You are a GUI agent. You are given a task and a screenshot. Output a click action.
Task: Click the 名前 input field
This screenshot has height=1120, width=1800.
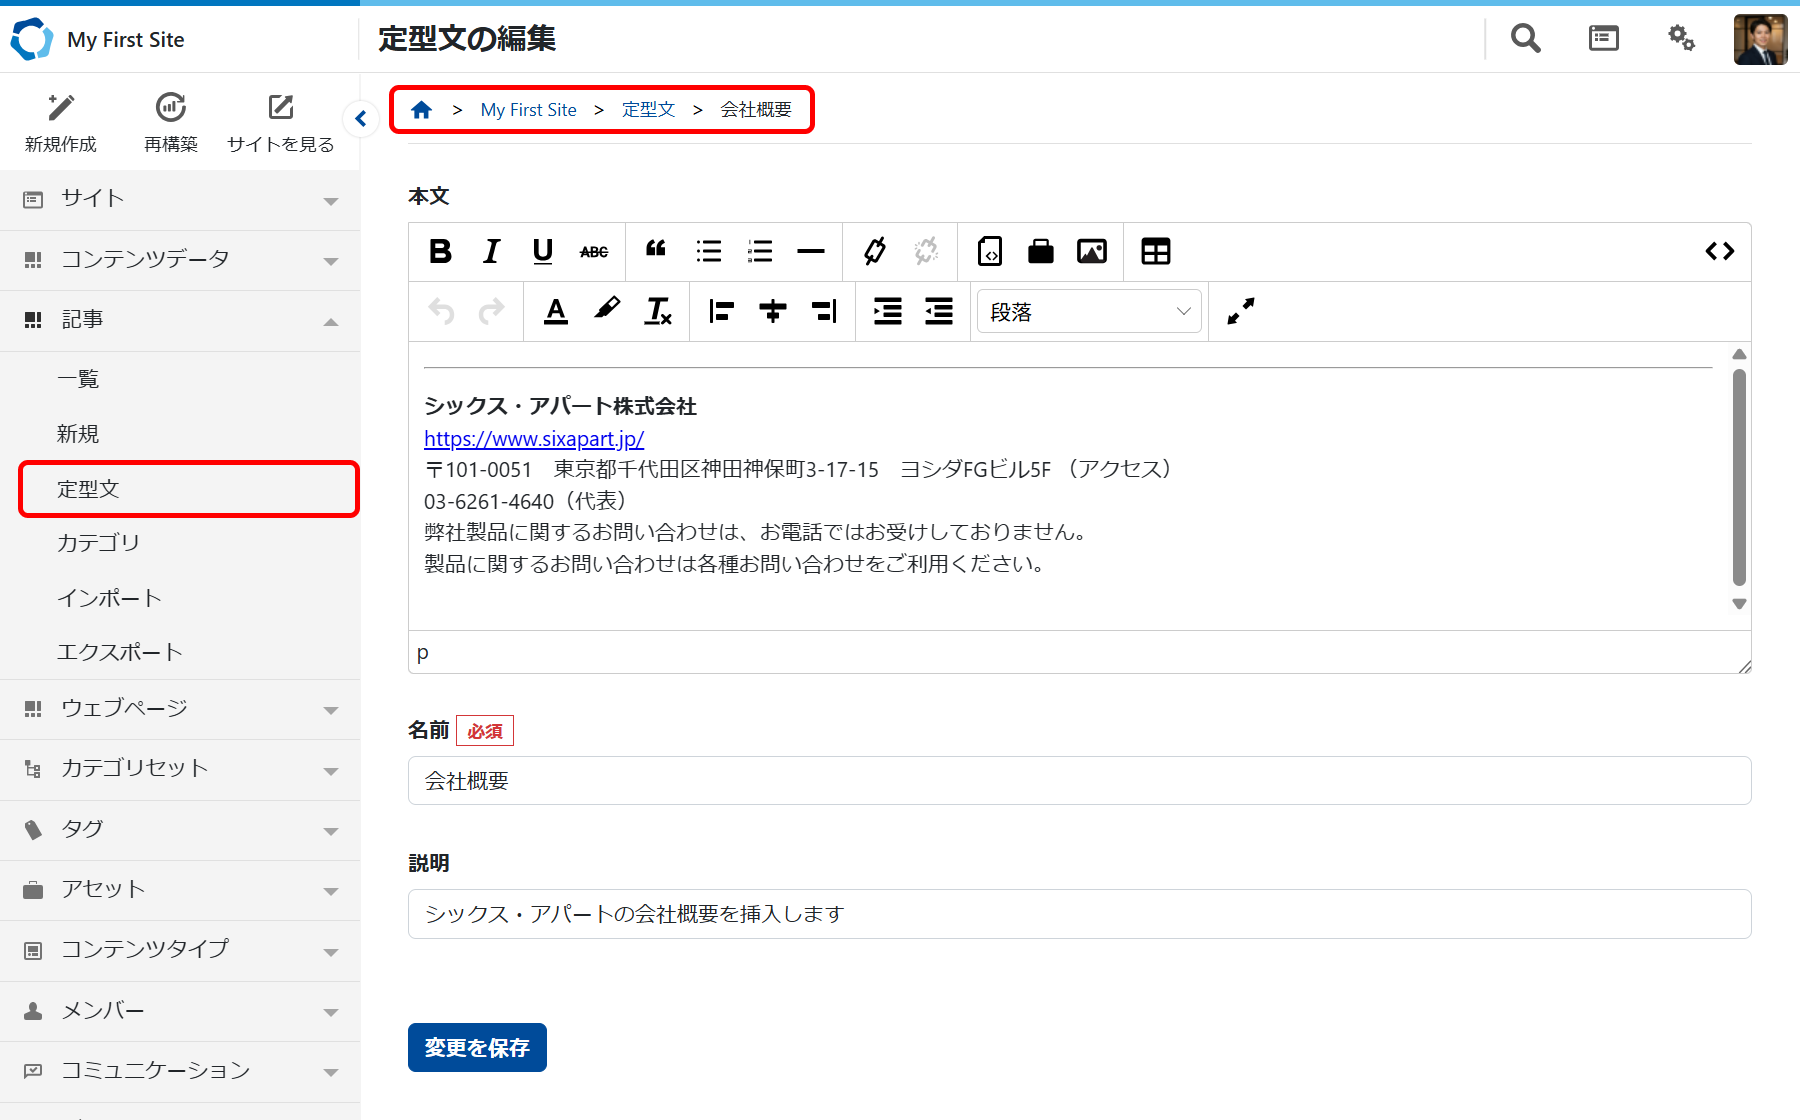pos(1079,781)
